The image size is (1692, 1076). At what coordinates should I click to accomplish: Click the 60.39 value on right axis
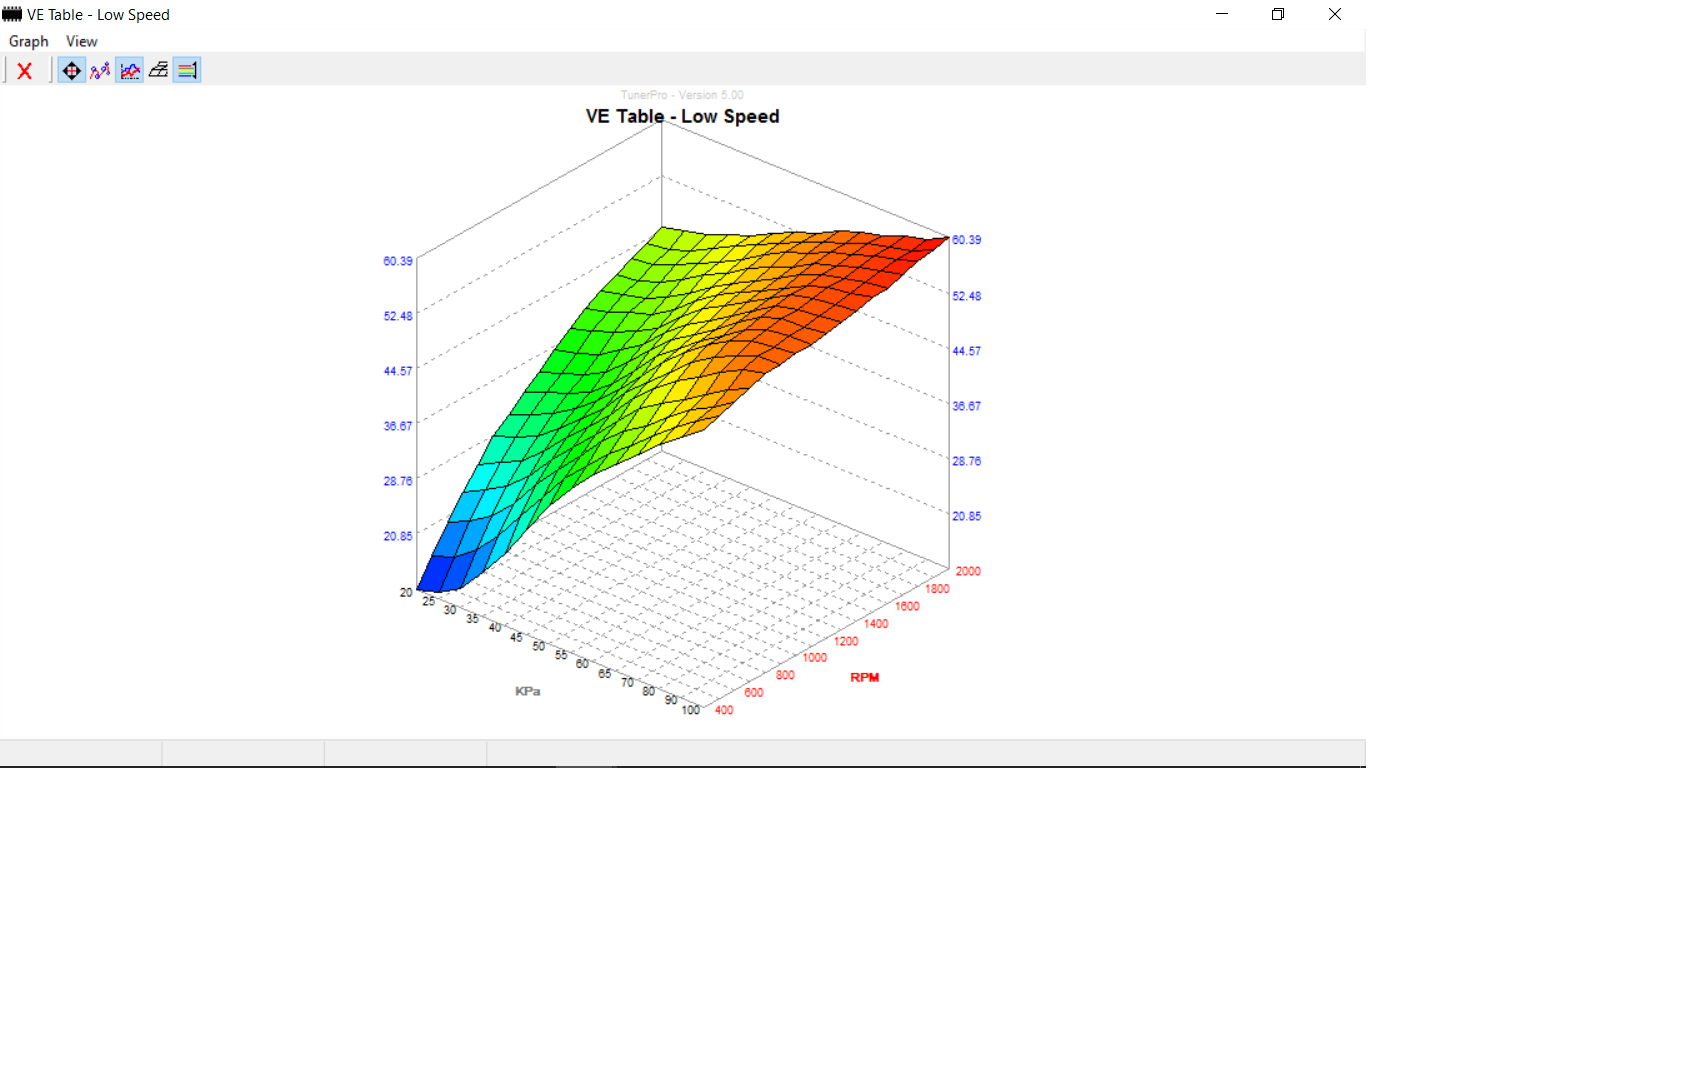tap(966, 240)
